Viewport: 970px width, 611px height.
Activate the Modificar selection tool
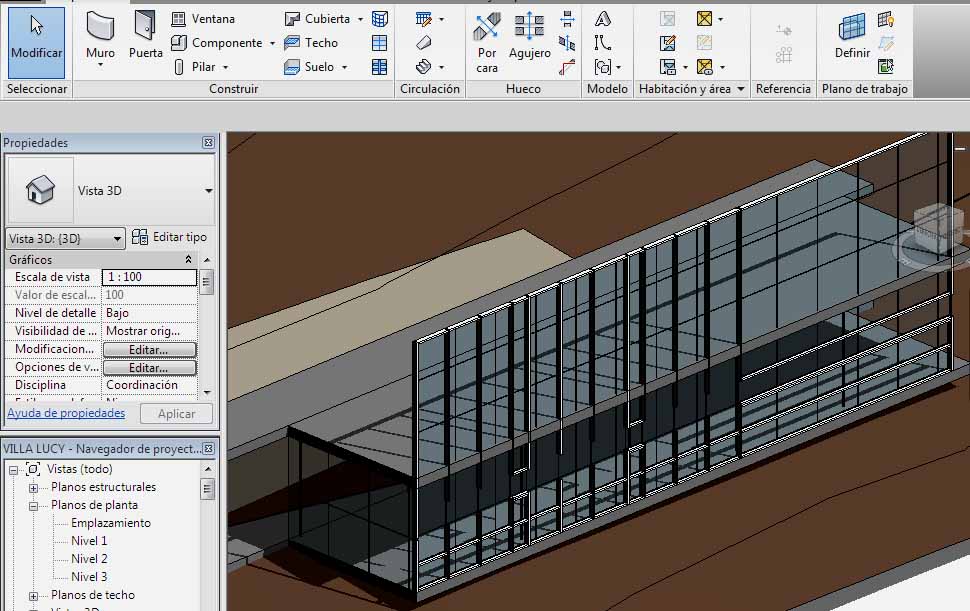[x=36, y=38]
